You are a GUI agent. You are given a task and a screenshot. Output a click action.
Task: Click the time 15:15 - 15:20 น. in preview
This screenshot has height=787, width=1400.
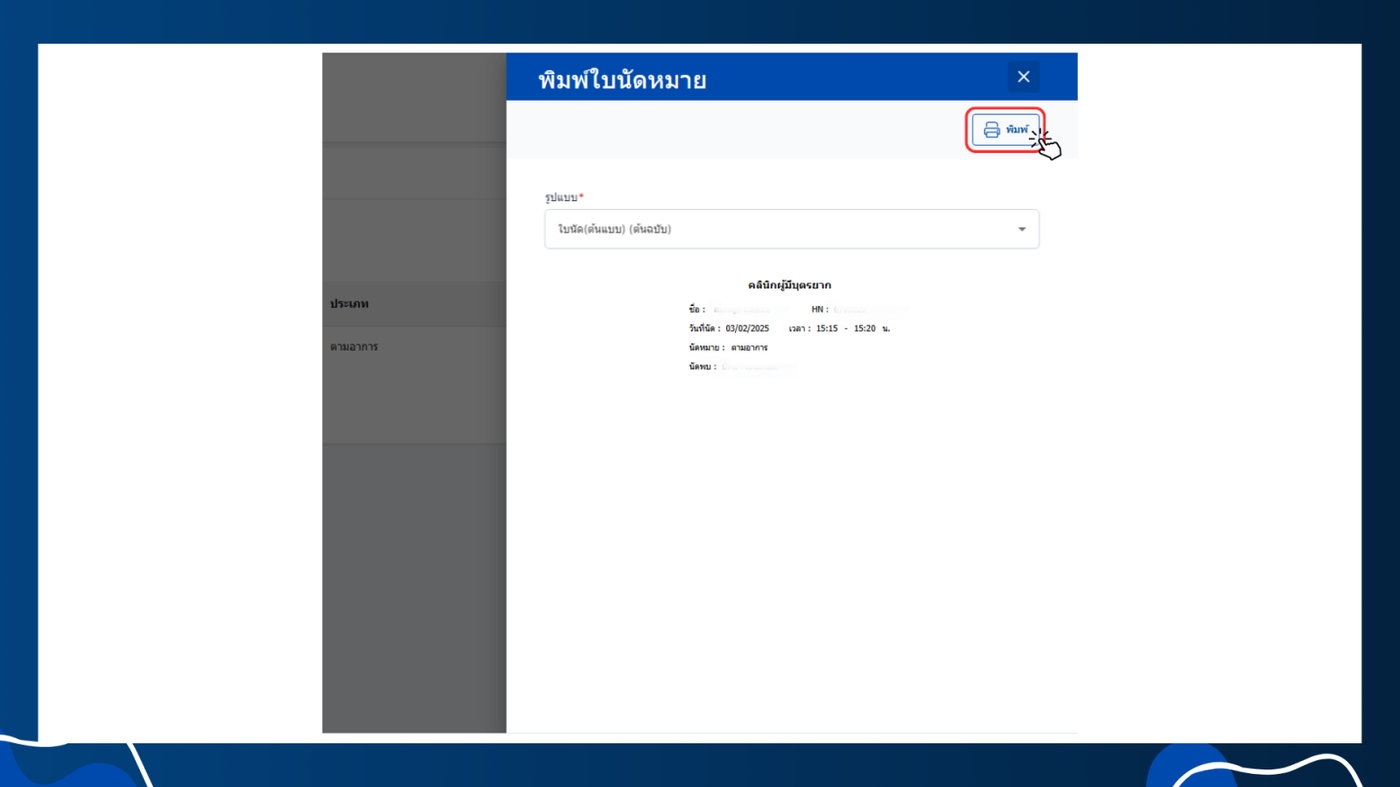pyautogui.click(x=852, y=328)
